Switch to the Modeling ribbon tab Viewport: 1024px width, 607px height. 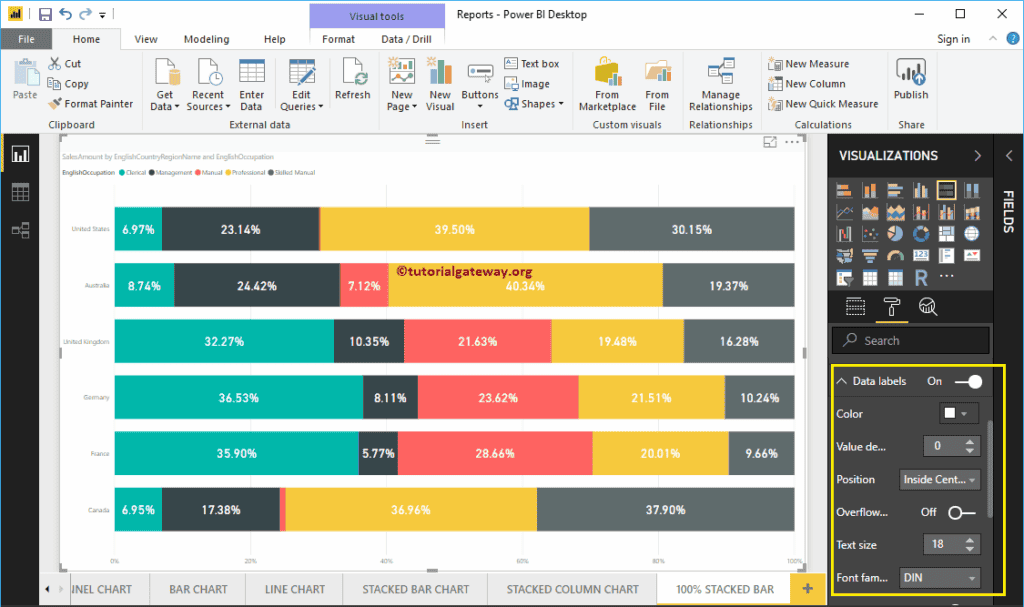tap(206, 39)
